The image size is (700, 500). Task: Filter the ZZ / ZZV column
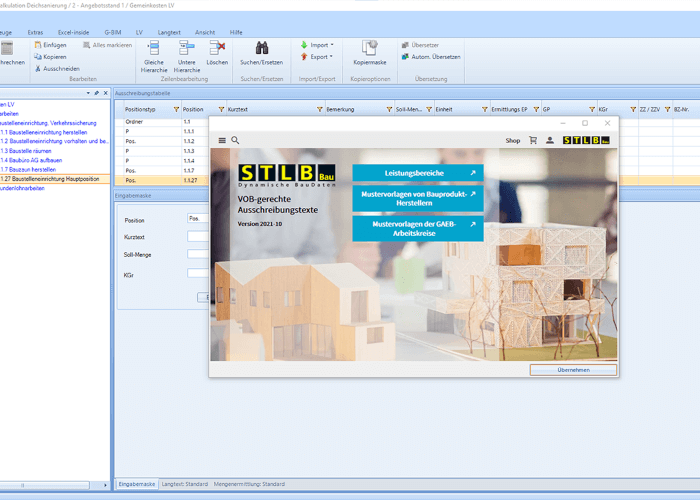point(667,109)
